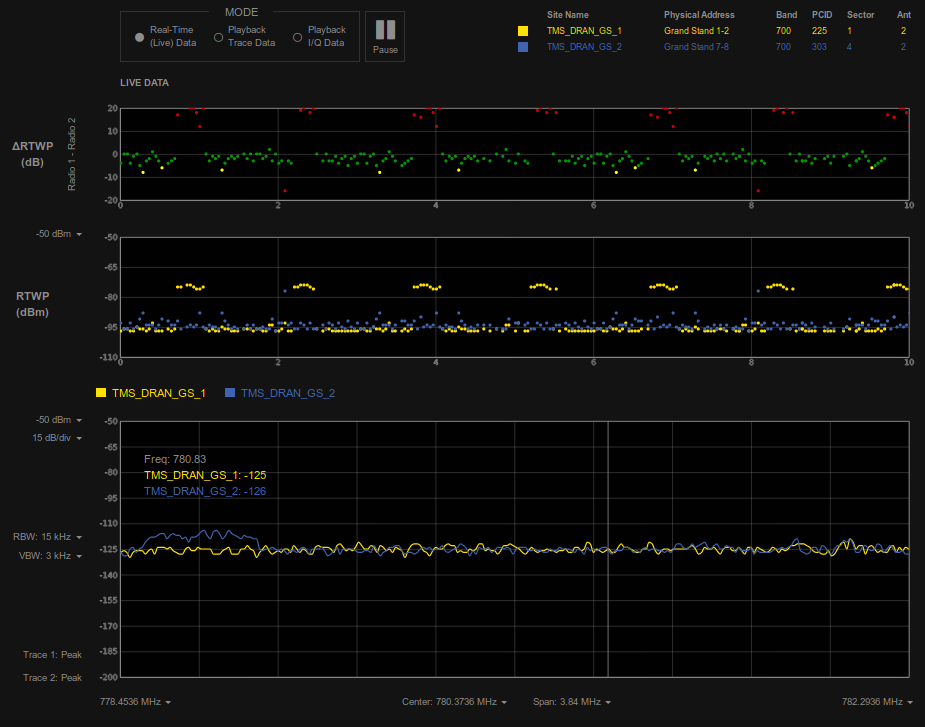Click the Freq: 780.83 readout
925x727 pixels.
click(175, 459)
